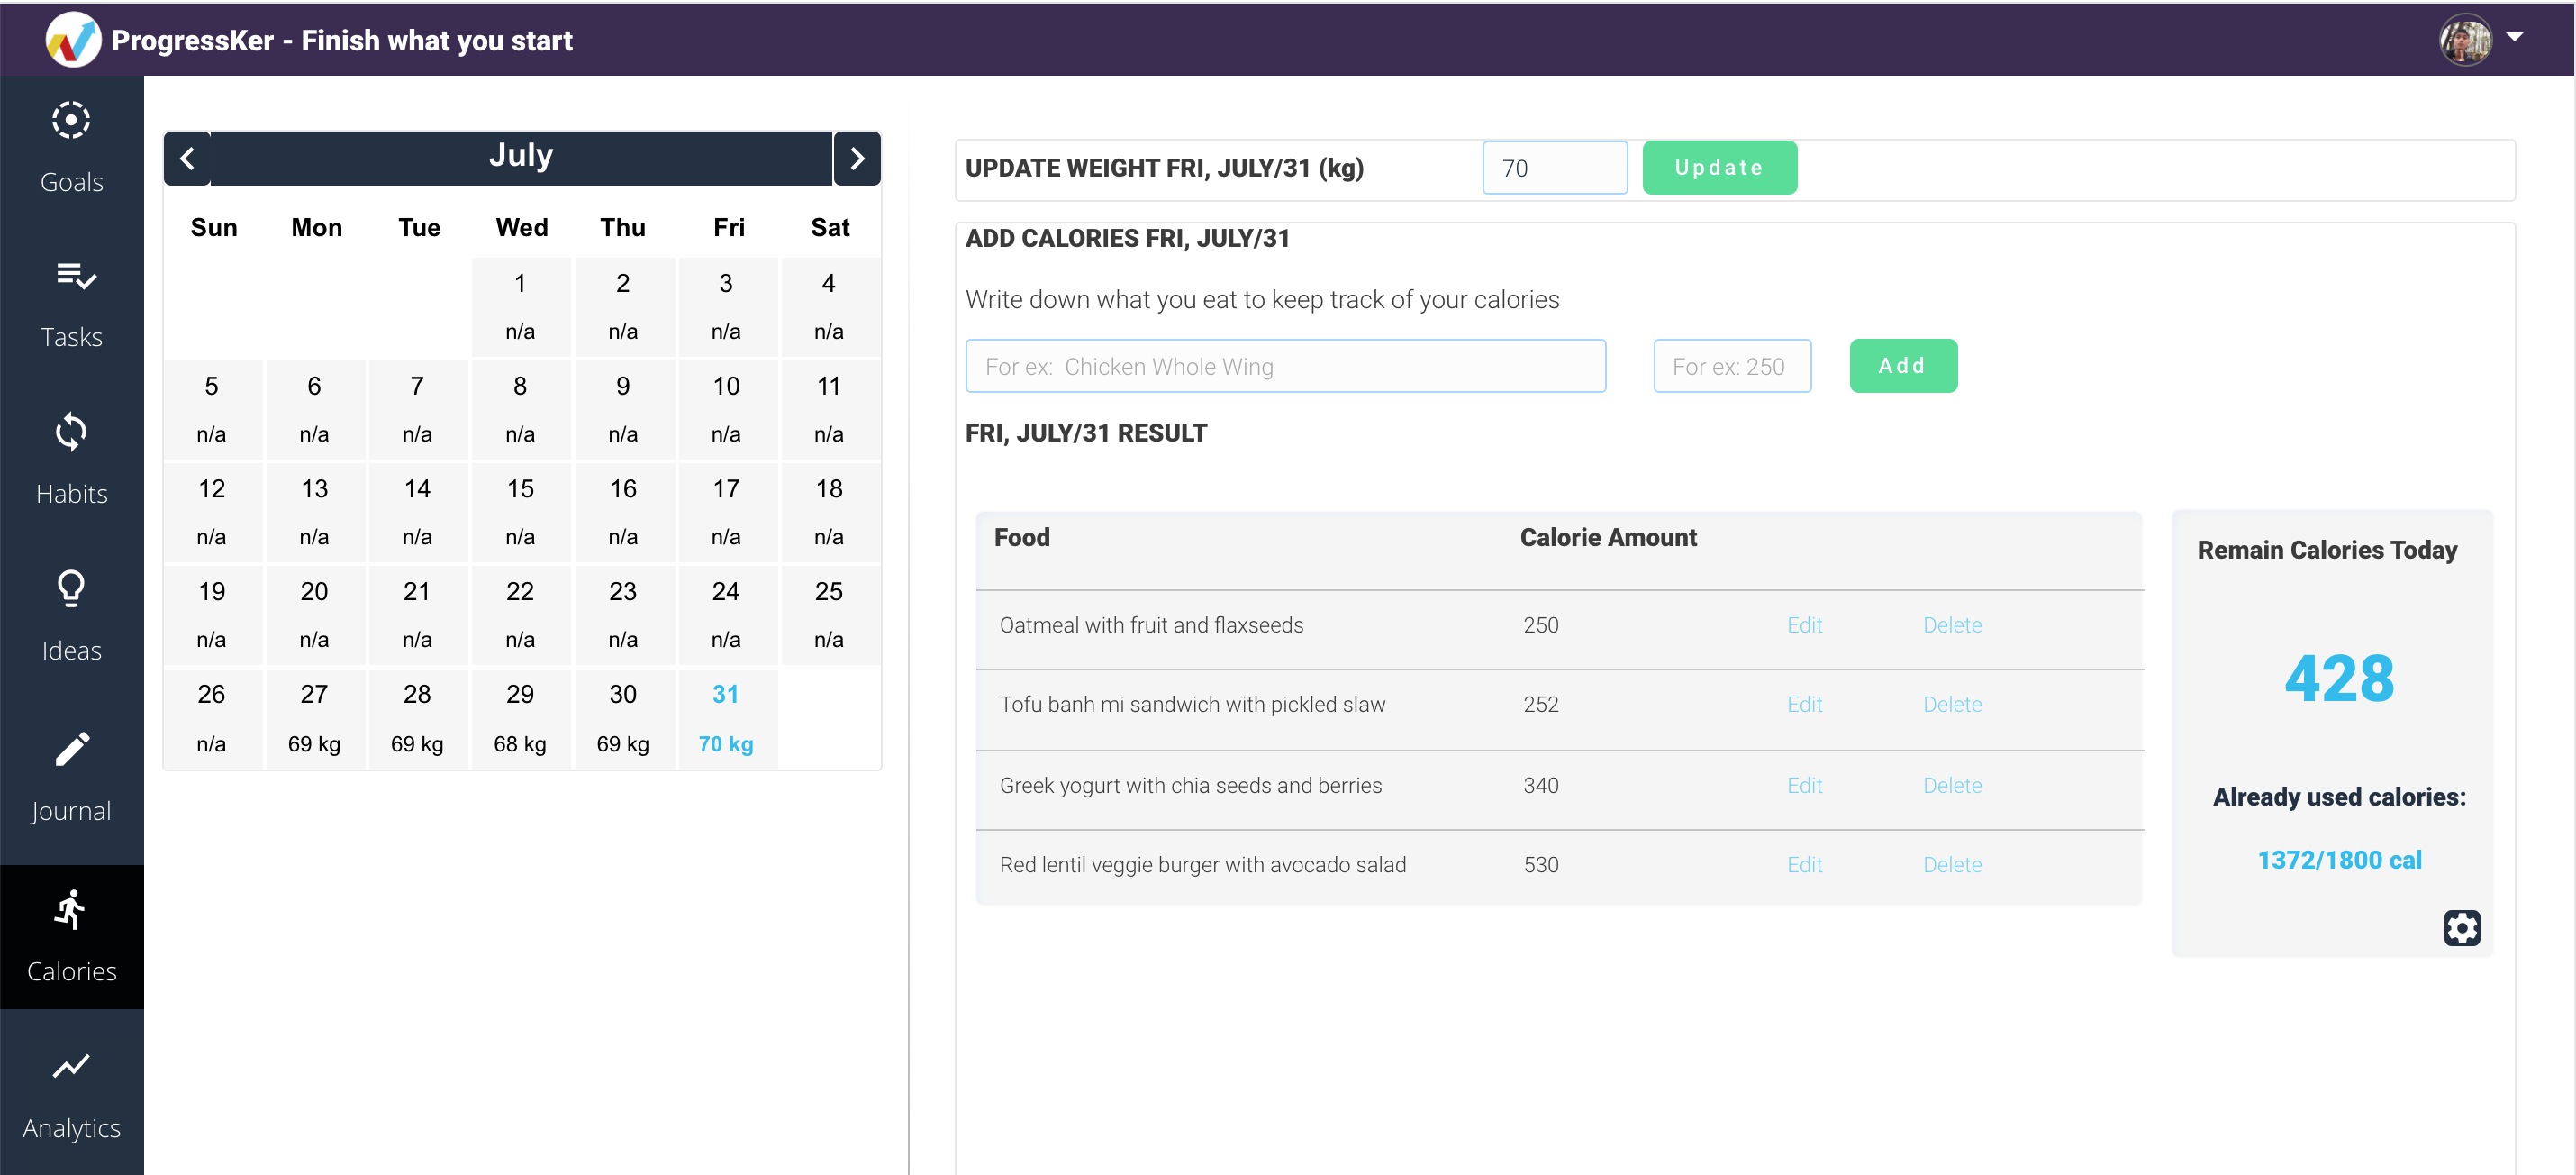Open the Analytics chart icon
Image resolution: width=2576 pixels, height=1175 pixels.
[71, 1066]
